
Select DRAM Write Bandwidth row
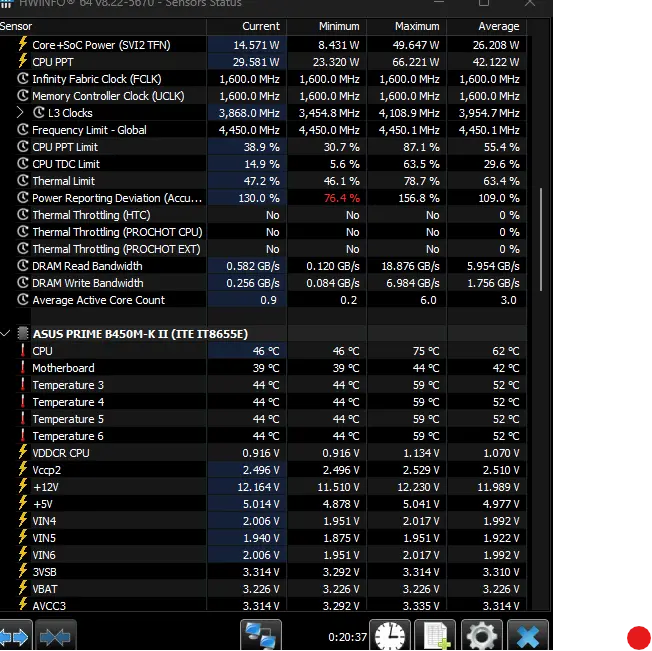tap(263, 283)
